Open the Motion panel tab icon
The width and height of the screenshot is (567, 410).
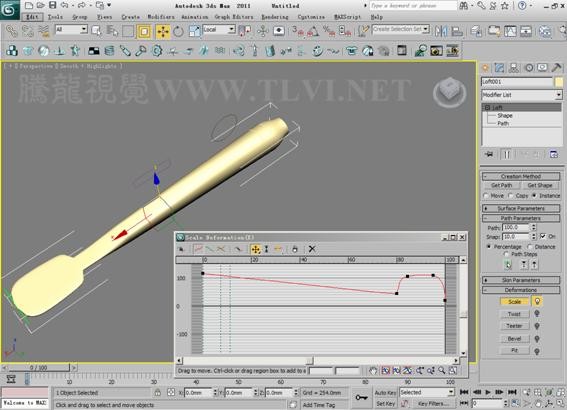click(x=529, y=68)
